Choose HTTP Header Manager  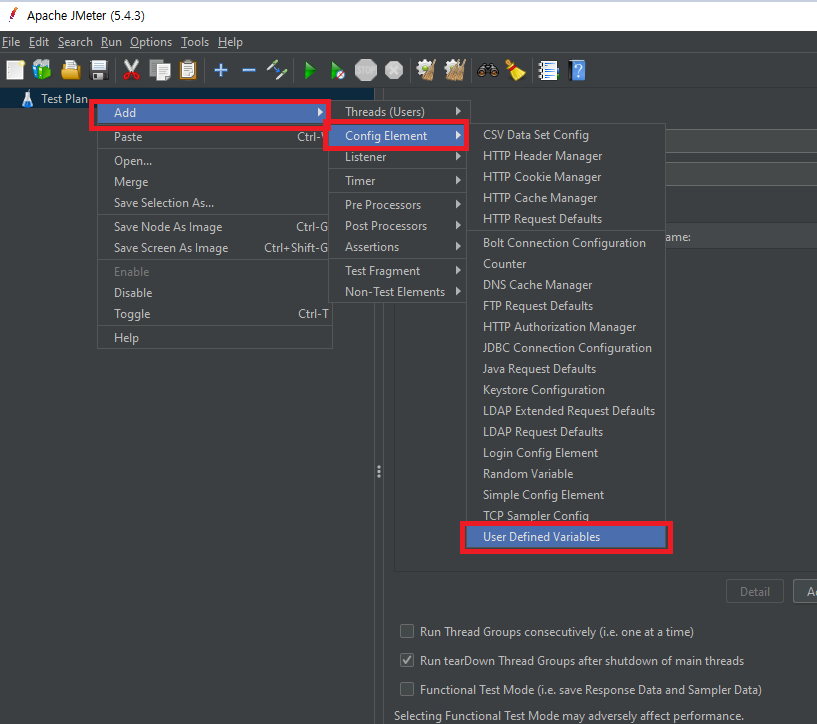566,156
